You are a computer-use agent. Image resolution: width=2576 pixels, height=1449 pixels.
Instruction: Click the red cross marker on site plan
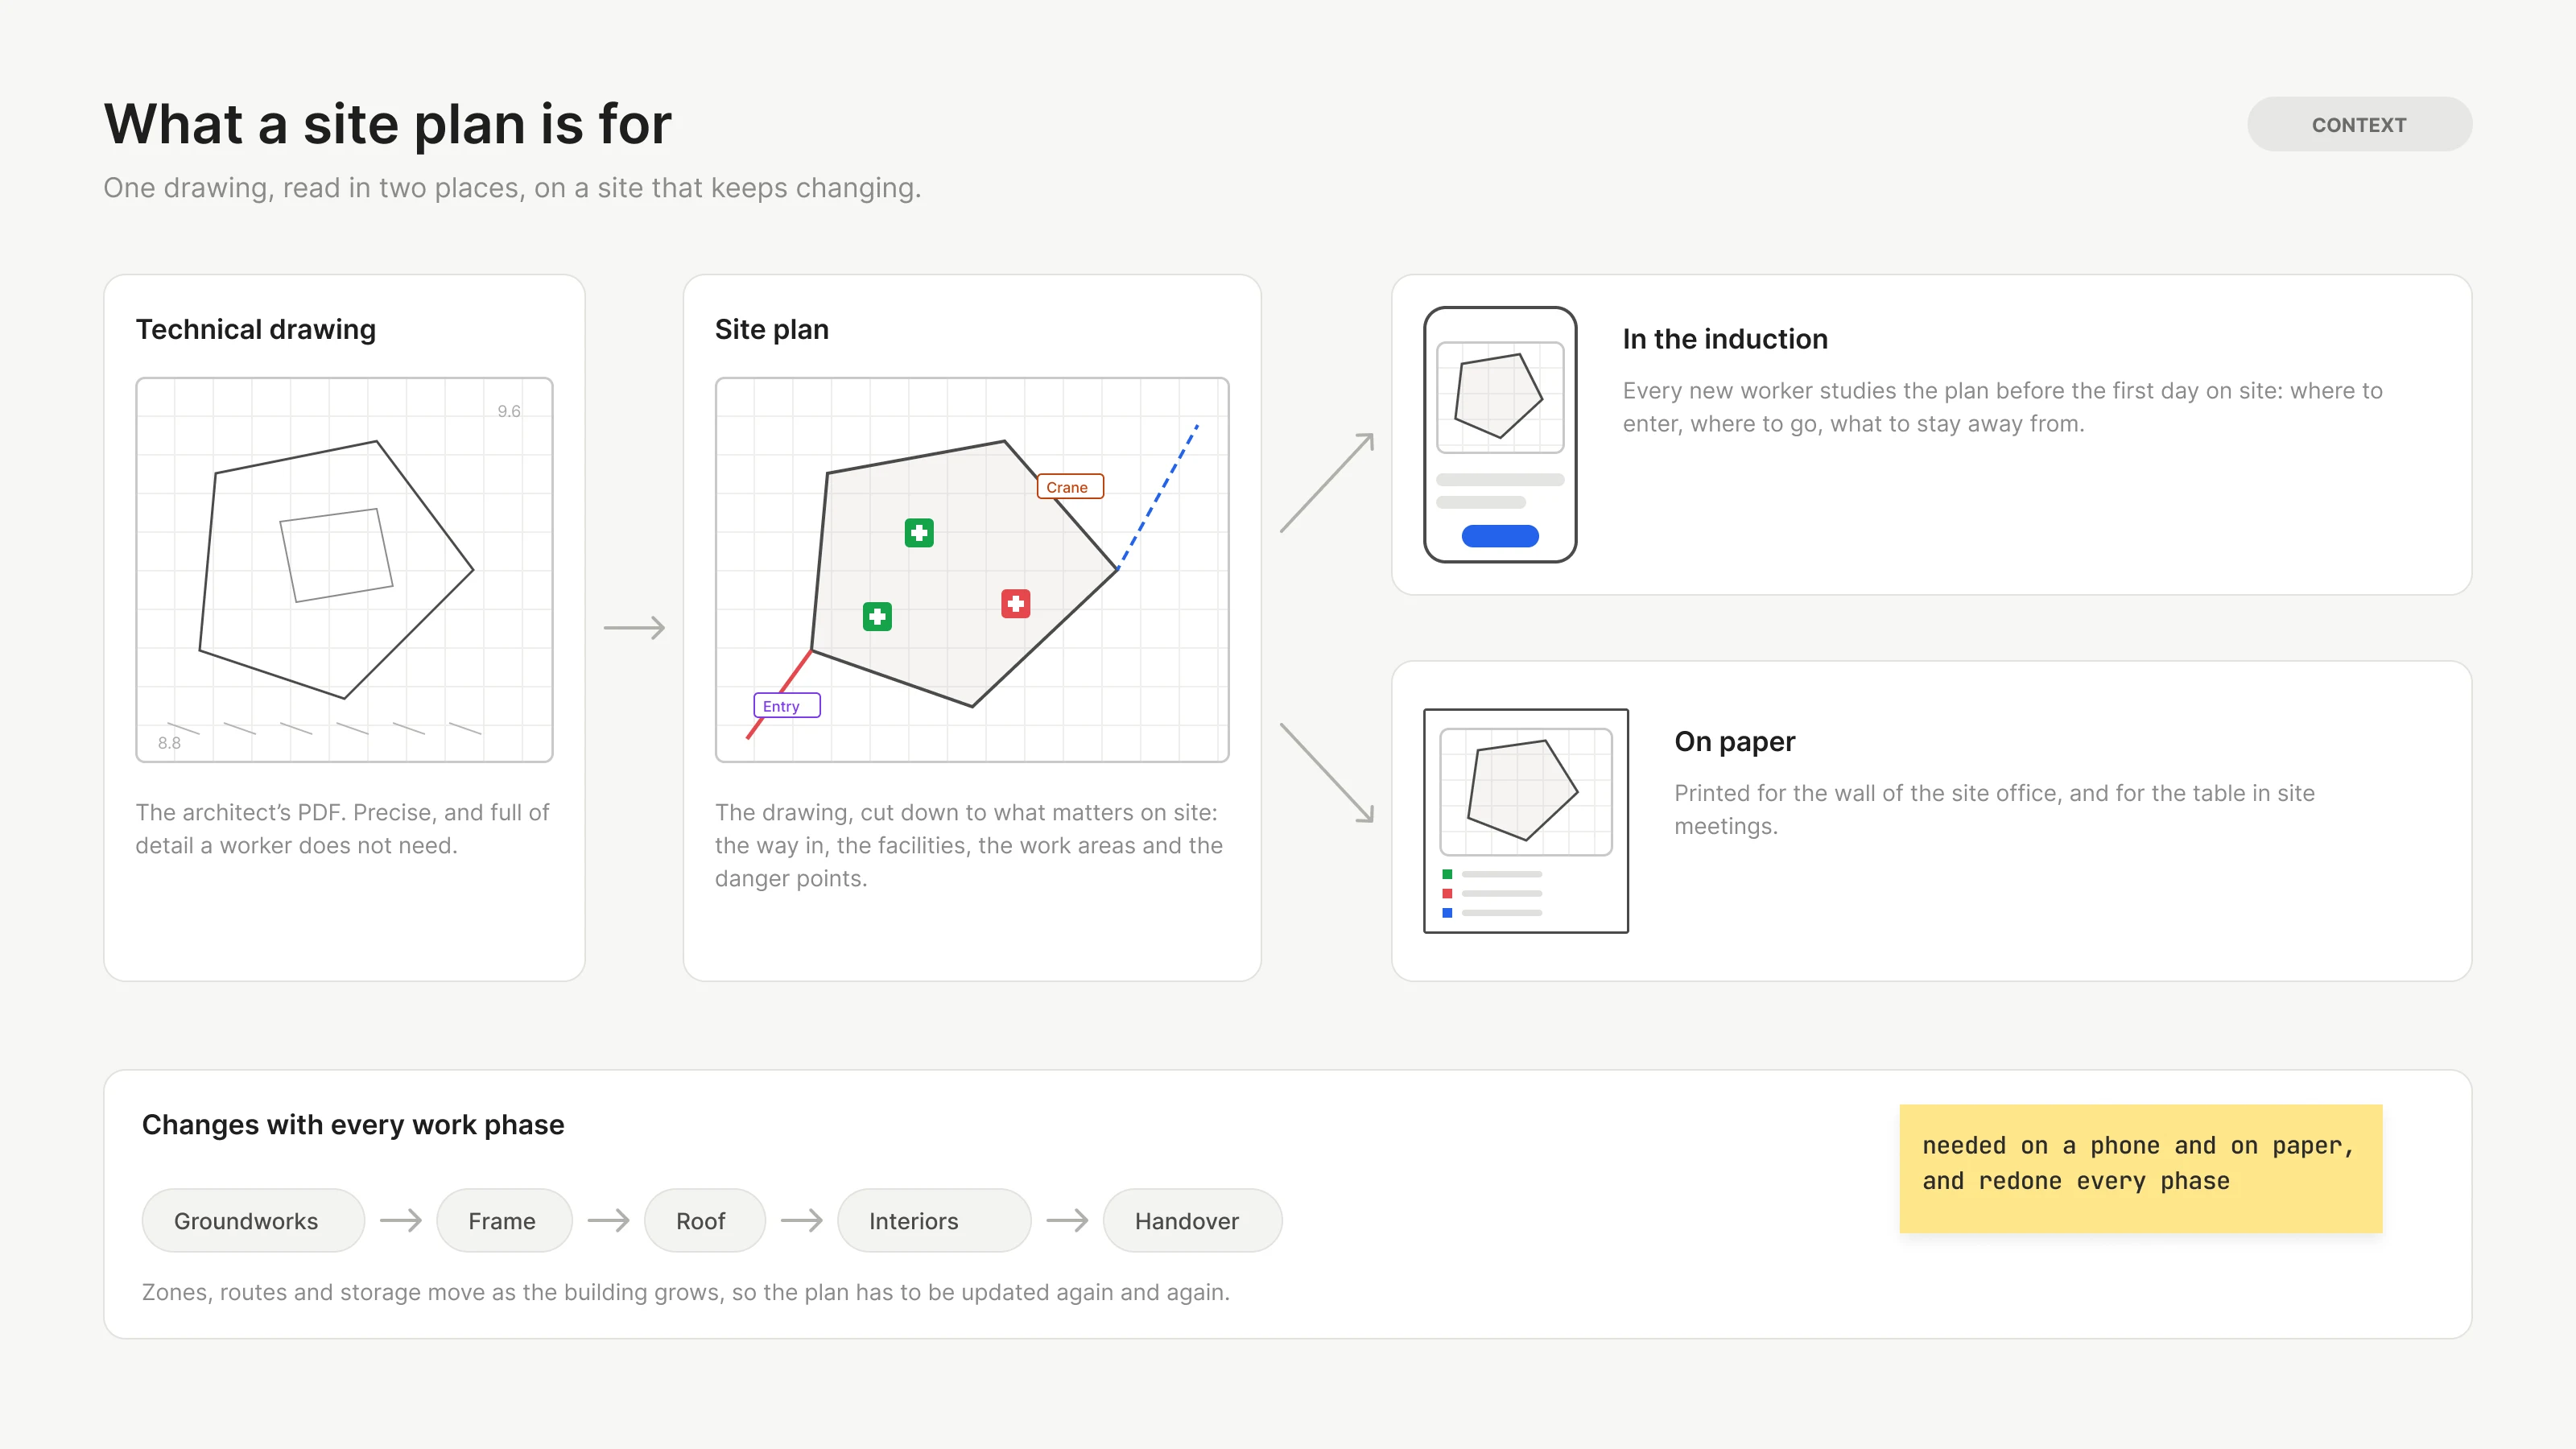[1016, 604]
